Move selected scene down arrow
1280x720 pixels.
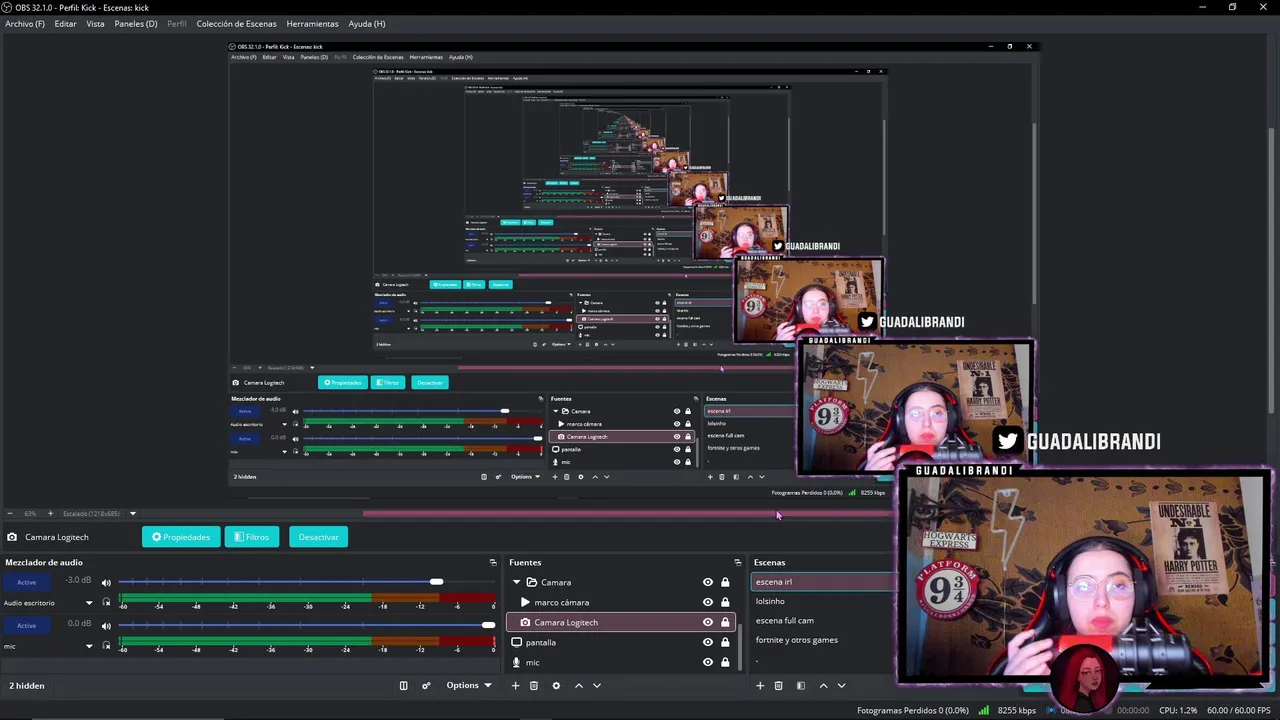point(841,686)
